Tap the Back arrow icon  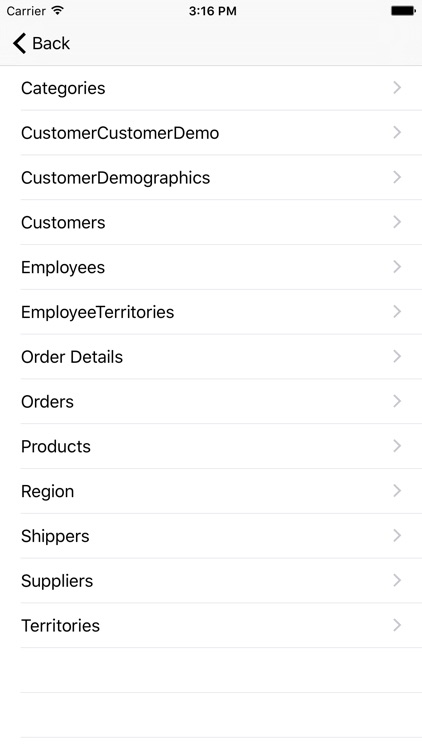click(x=19, y=43)
